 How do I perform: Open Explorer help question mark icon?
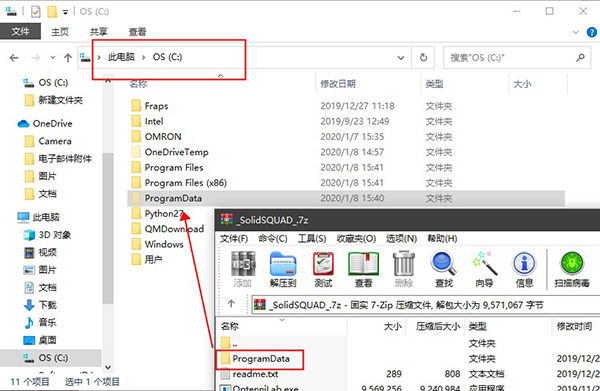592,32
